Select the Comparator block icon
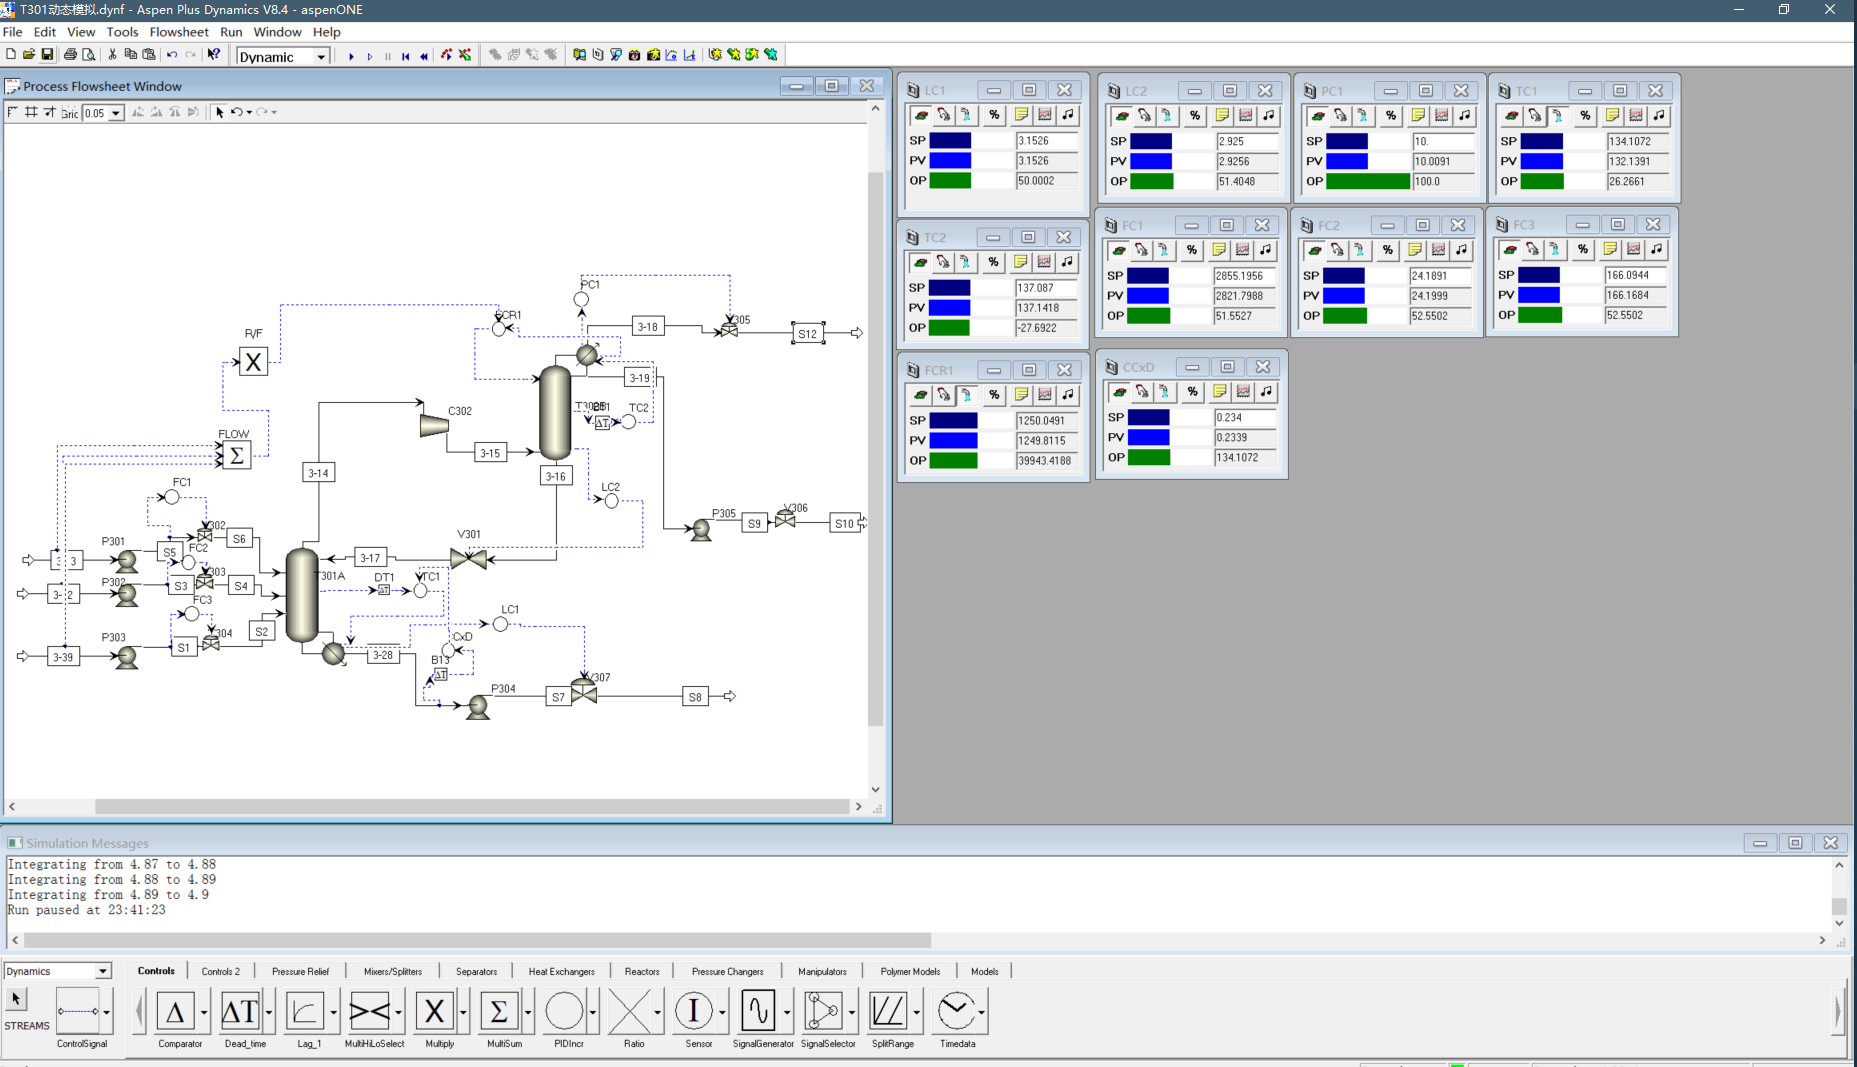Screen dimensions: 1857x1067 coord(176,1011)
